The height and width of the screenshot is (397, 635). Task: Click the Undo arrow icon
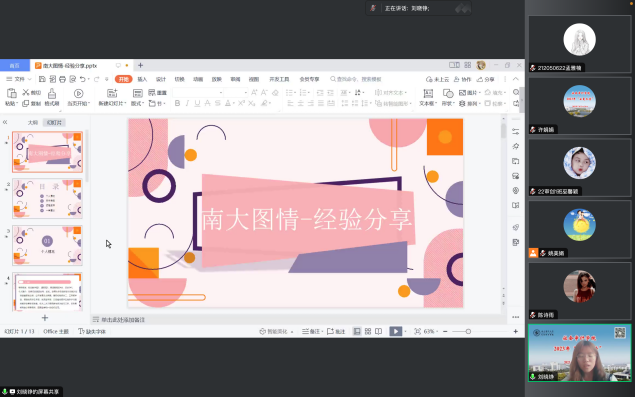83,79
